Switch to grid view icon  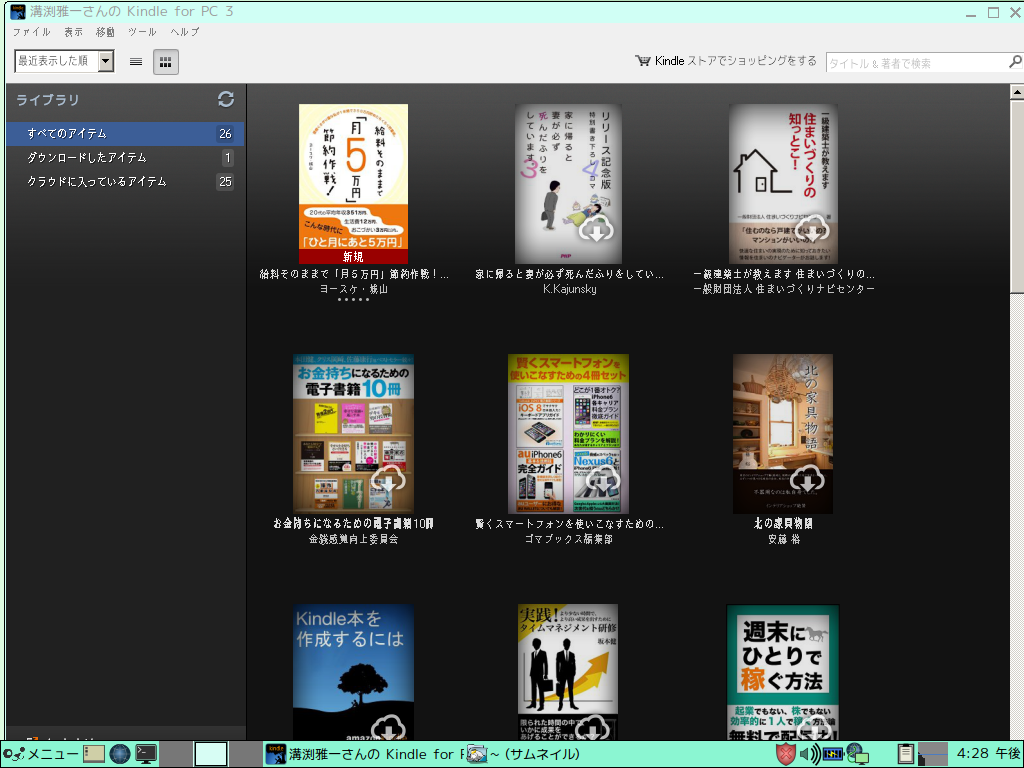point(166,62)
